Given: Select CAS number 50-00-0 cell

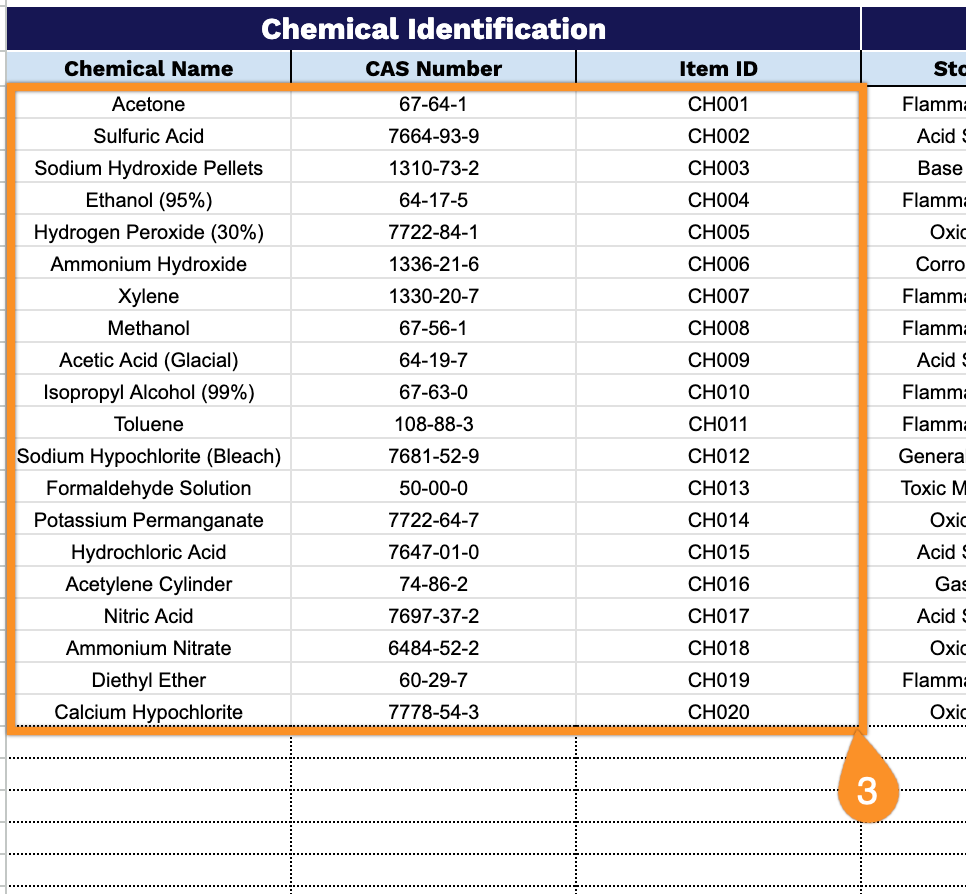Looking at the screenshot, I should coord(433,488).
